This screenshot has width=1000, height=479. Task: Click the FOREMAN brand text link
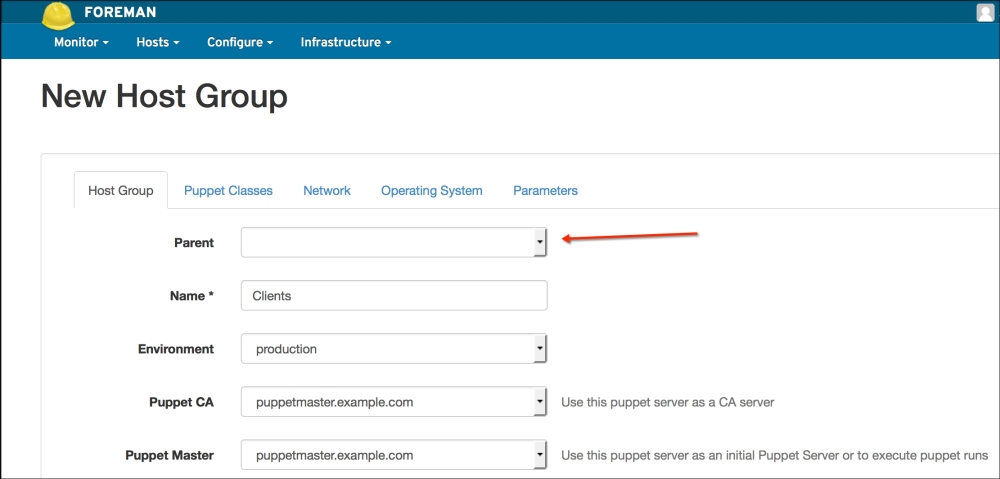(x=122, y=13)
